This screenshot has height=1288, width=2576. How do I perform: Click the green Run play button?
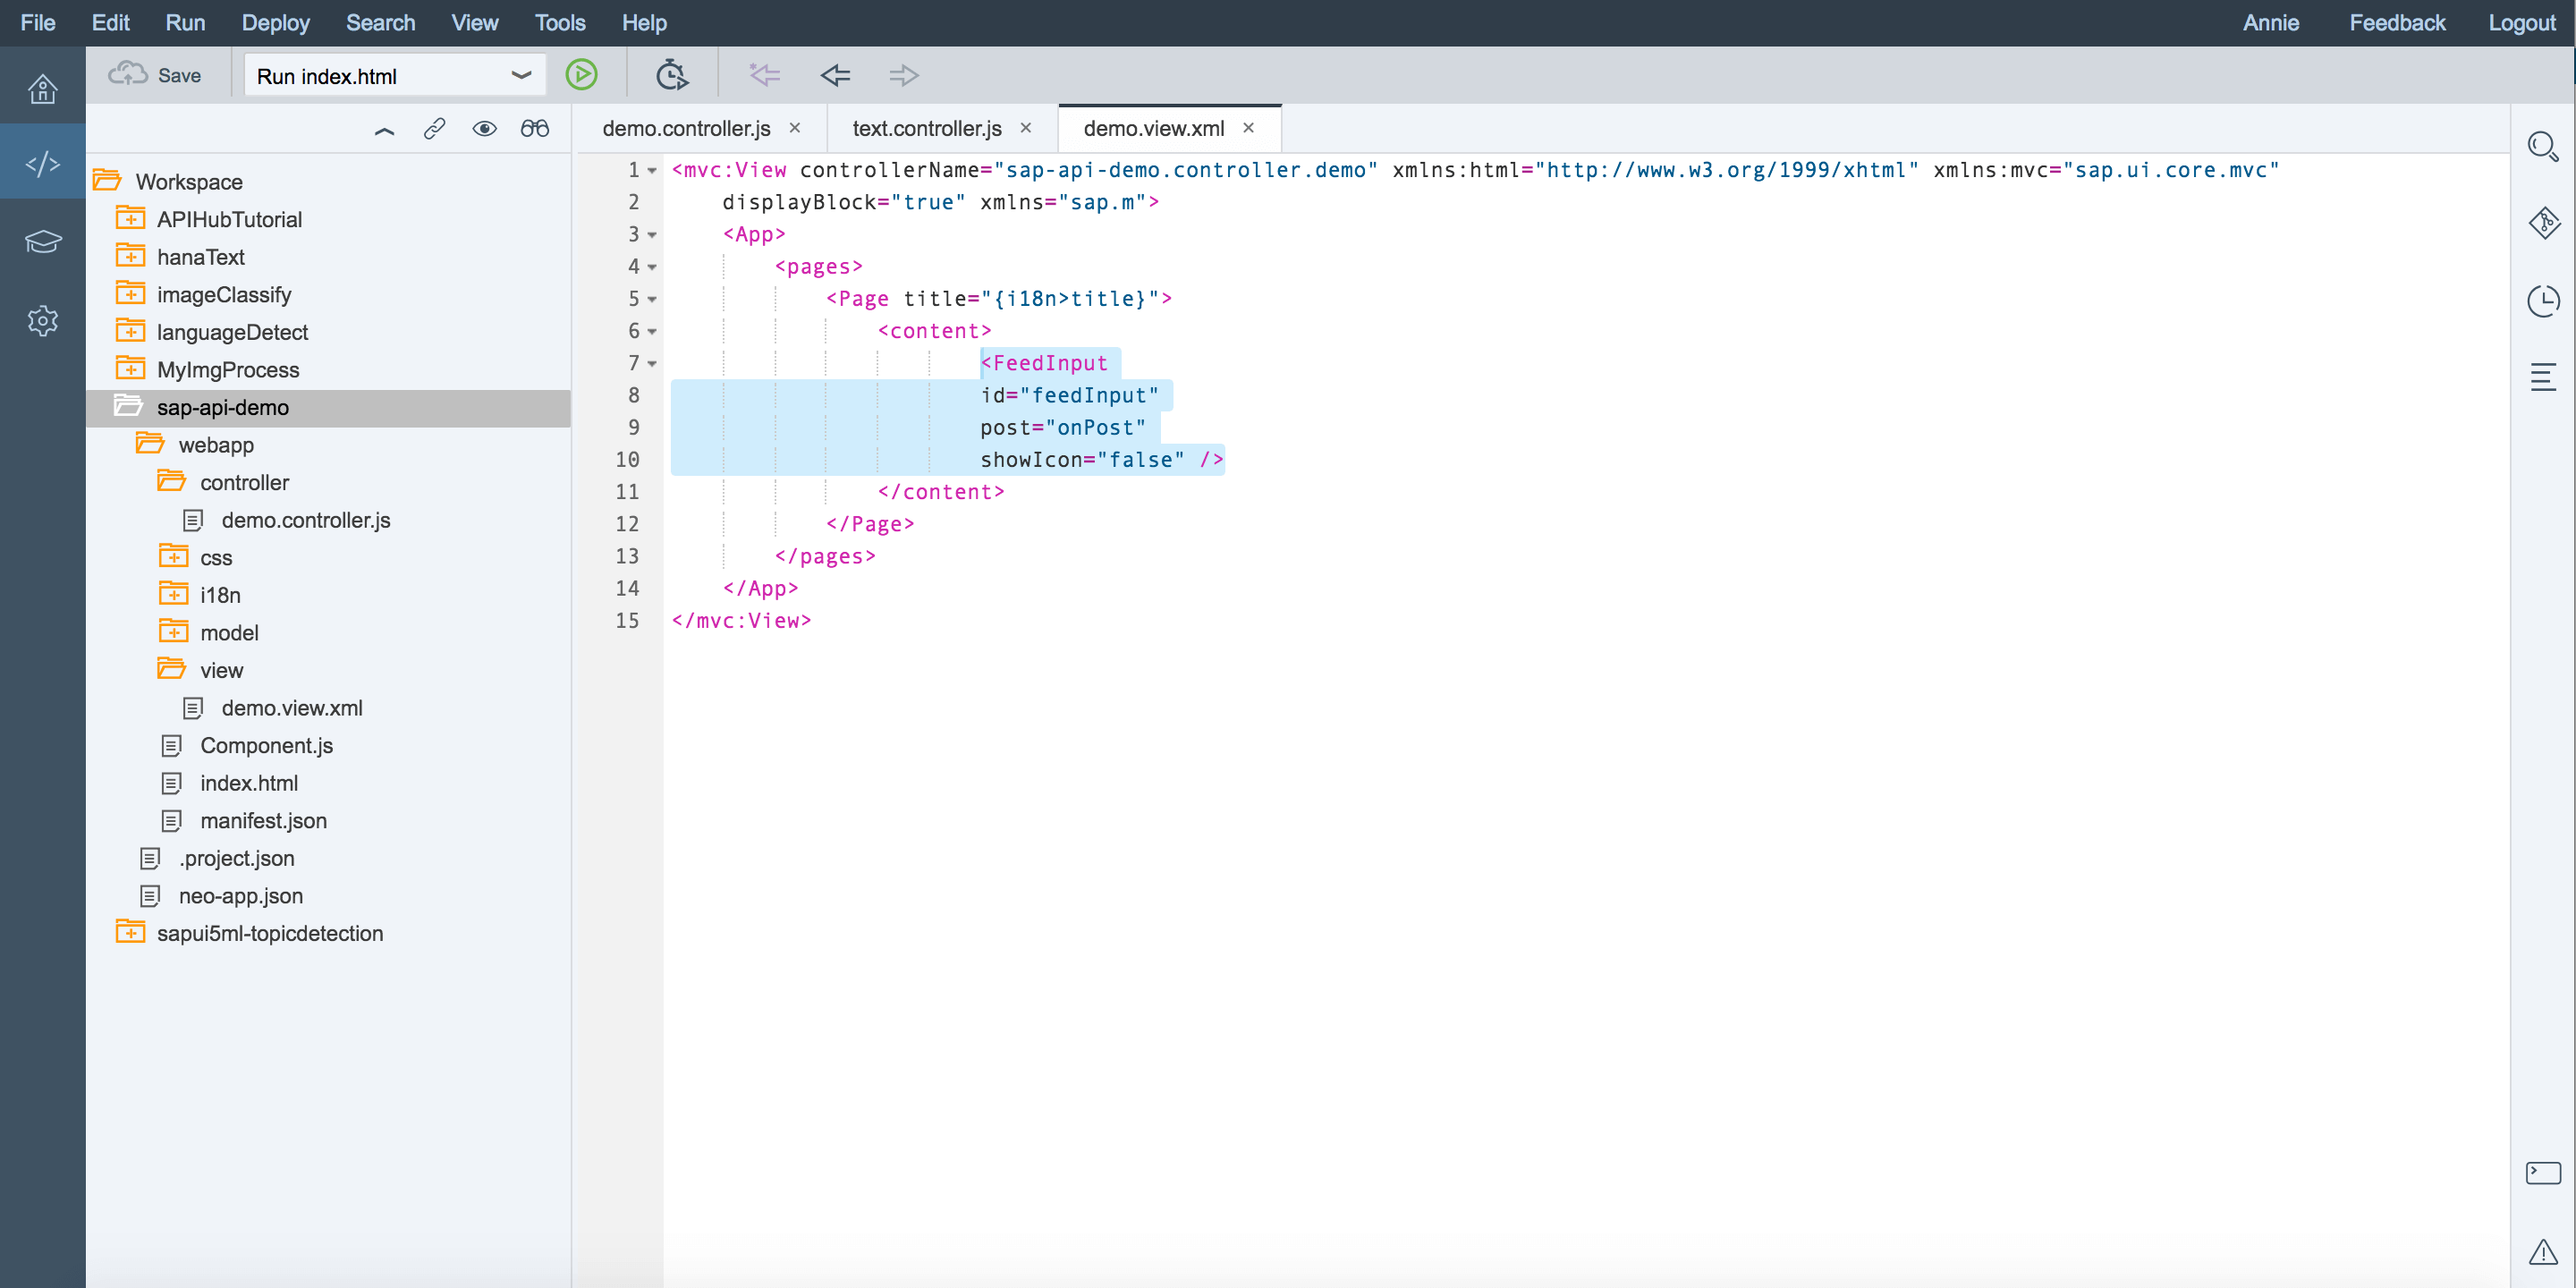(581, 75)
